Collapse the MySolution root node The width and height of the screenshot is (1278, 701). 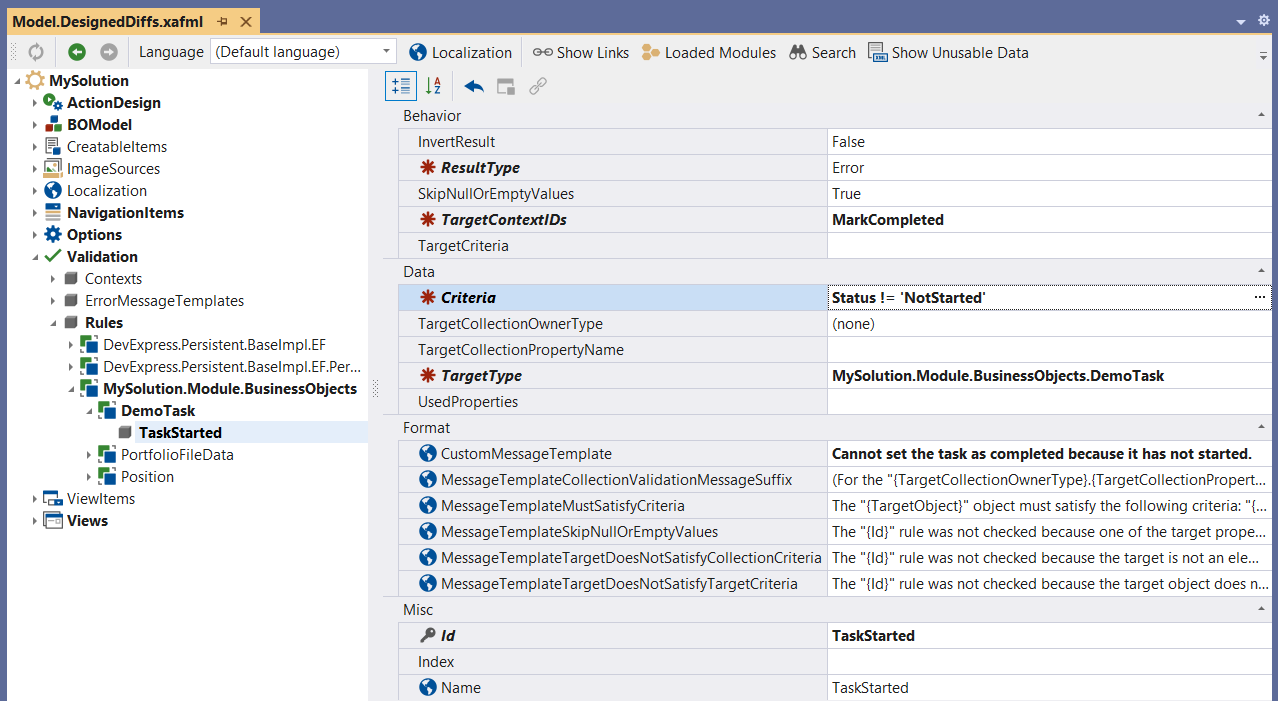[x=16, y=81]
